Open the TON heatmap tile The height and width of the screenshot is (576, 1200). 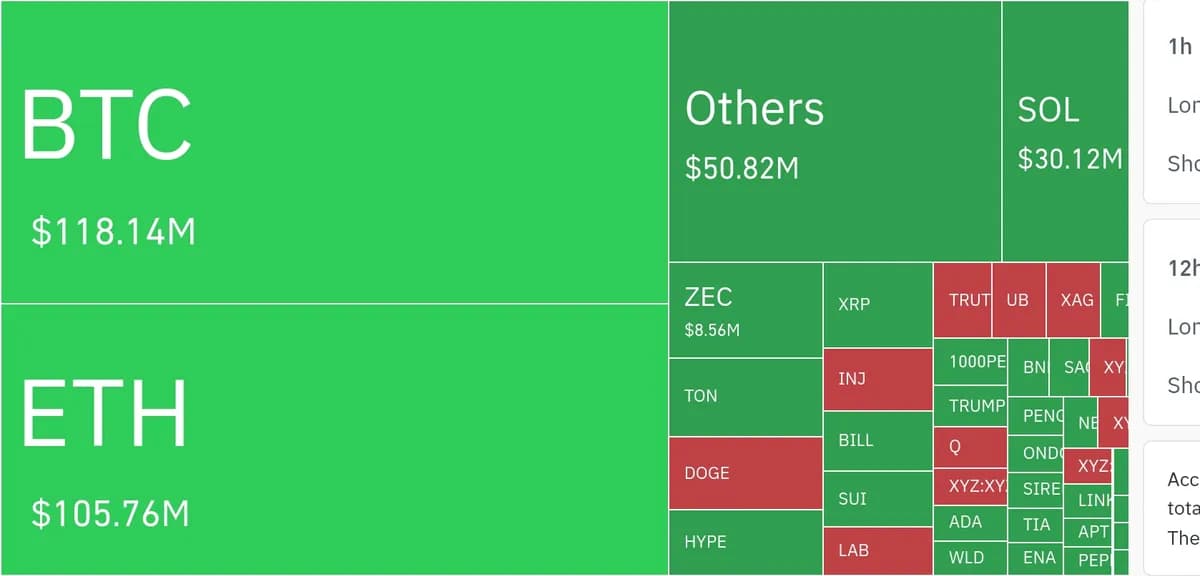pos(746,397)
